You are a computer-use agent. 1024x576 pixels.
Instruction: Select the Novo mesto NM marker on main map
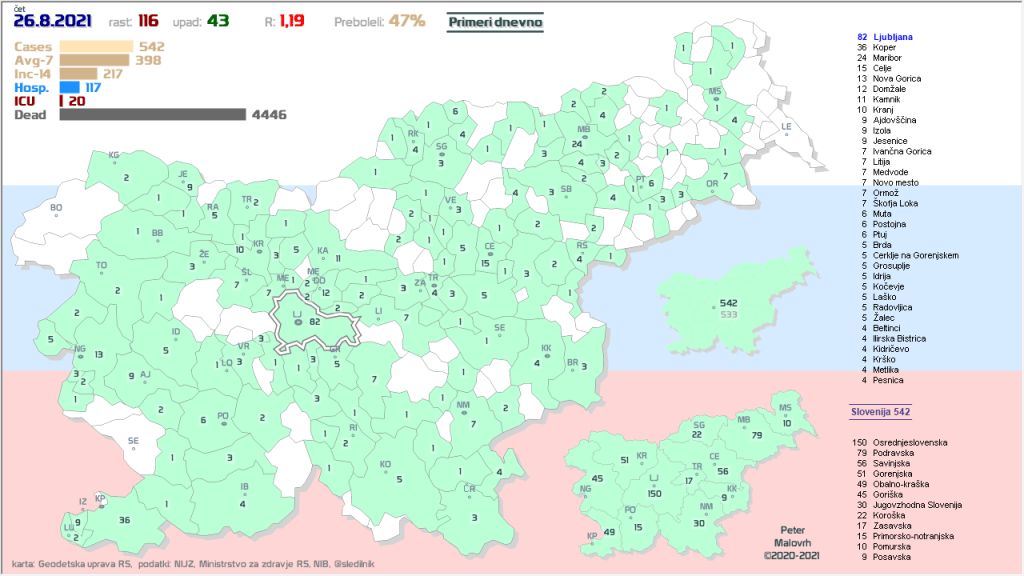(x=463, y=412)
